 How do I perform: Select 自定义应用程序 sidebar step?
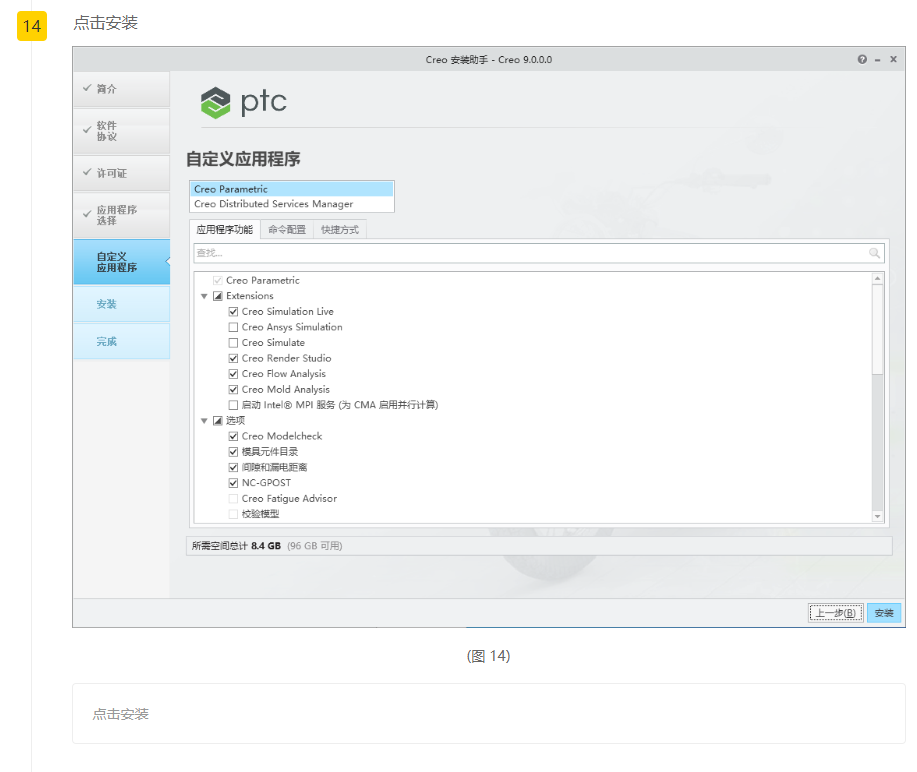coord(122,262)
